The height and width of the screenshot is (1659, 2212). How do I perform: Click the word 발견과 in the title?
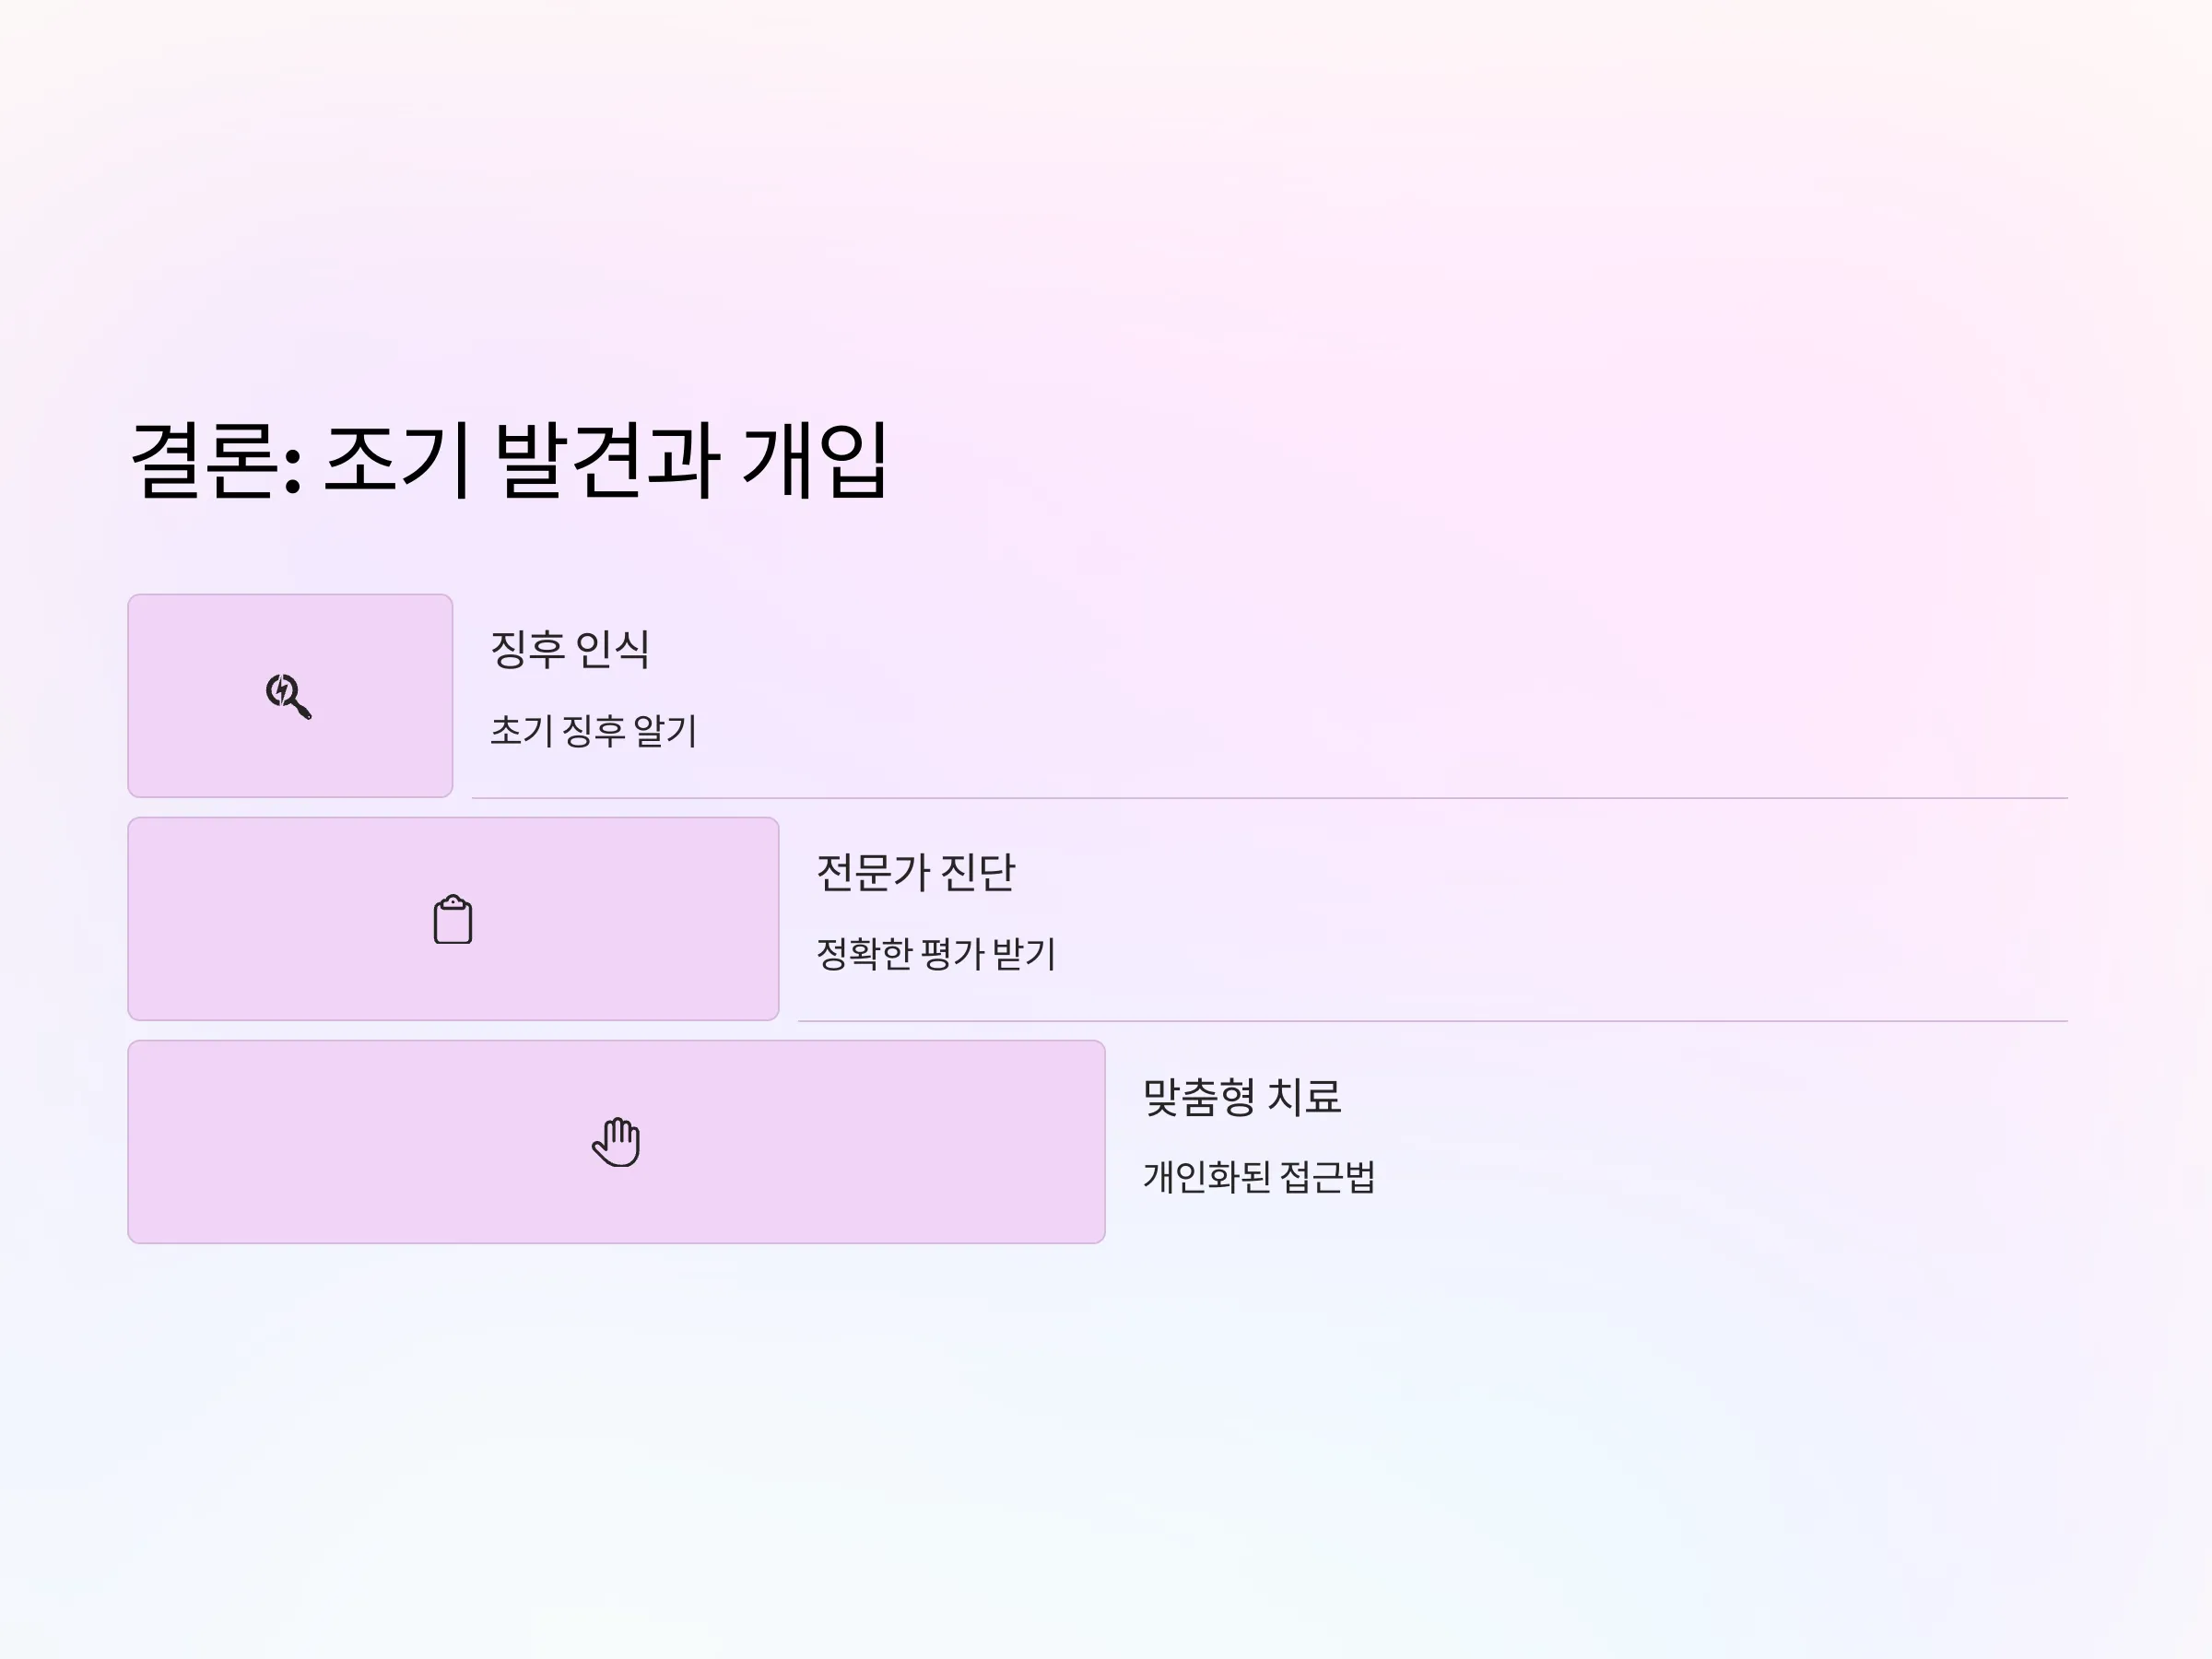tap(607, 460)
